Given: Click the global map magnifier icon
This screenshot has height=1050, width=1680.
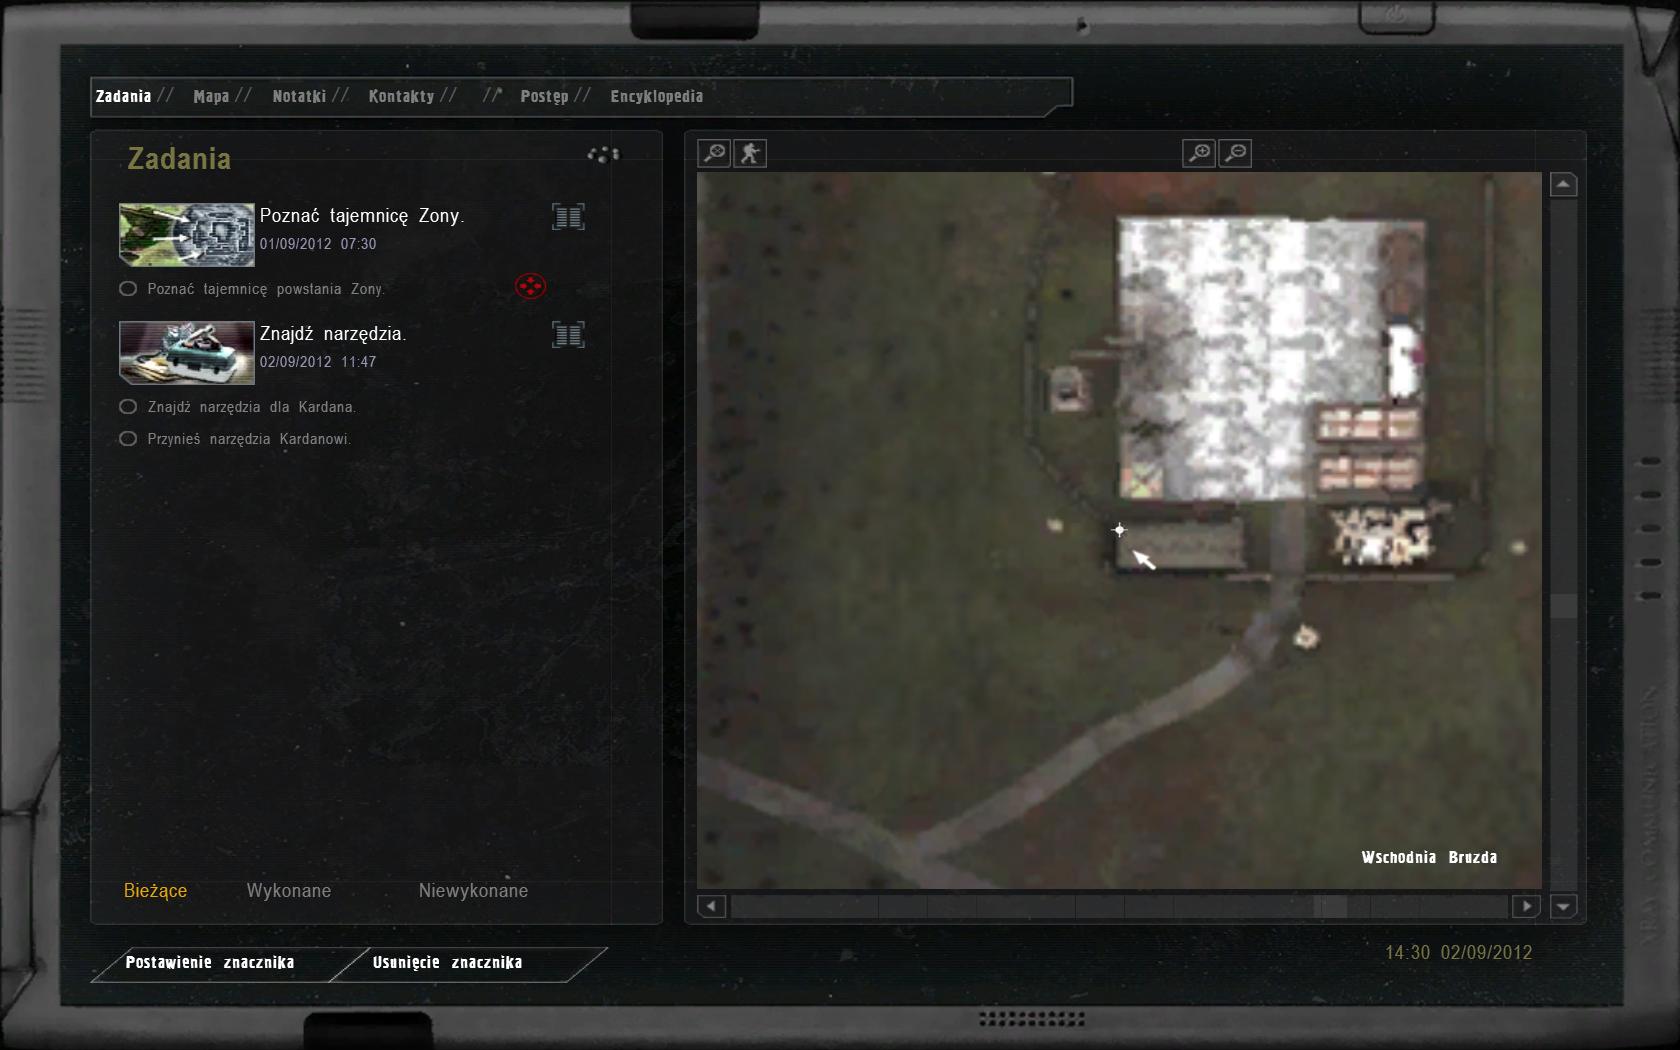Looking at the screenshot, I should [x=714, y=153].
